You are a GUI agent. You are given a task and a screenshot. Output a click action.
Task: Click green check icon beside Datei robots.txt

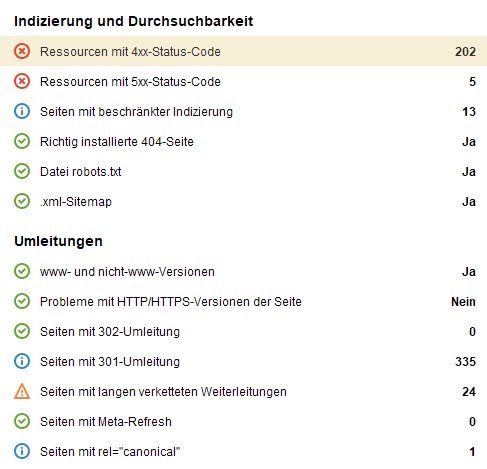(x=22, y=171)
